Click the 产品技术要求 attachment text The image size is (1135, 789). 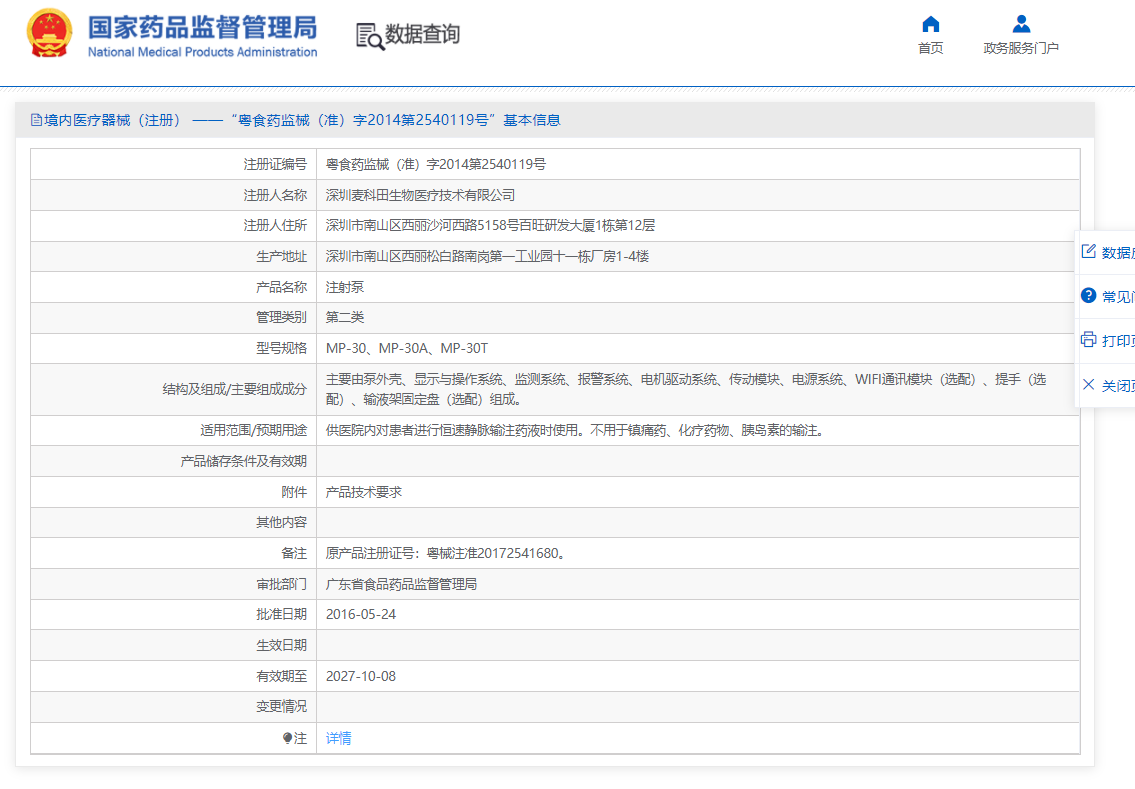coord(363,492)
